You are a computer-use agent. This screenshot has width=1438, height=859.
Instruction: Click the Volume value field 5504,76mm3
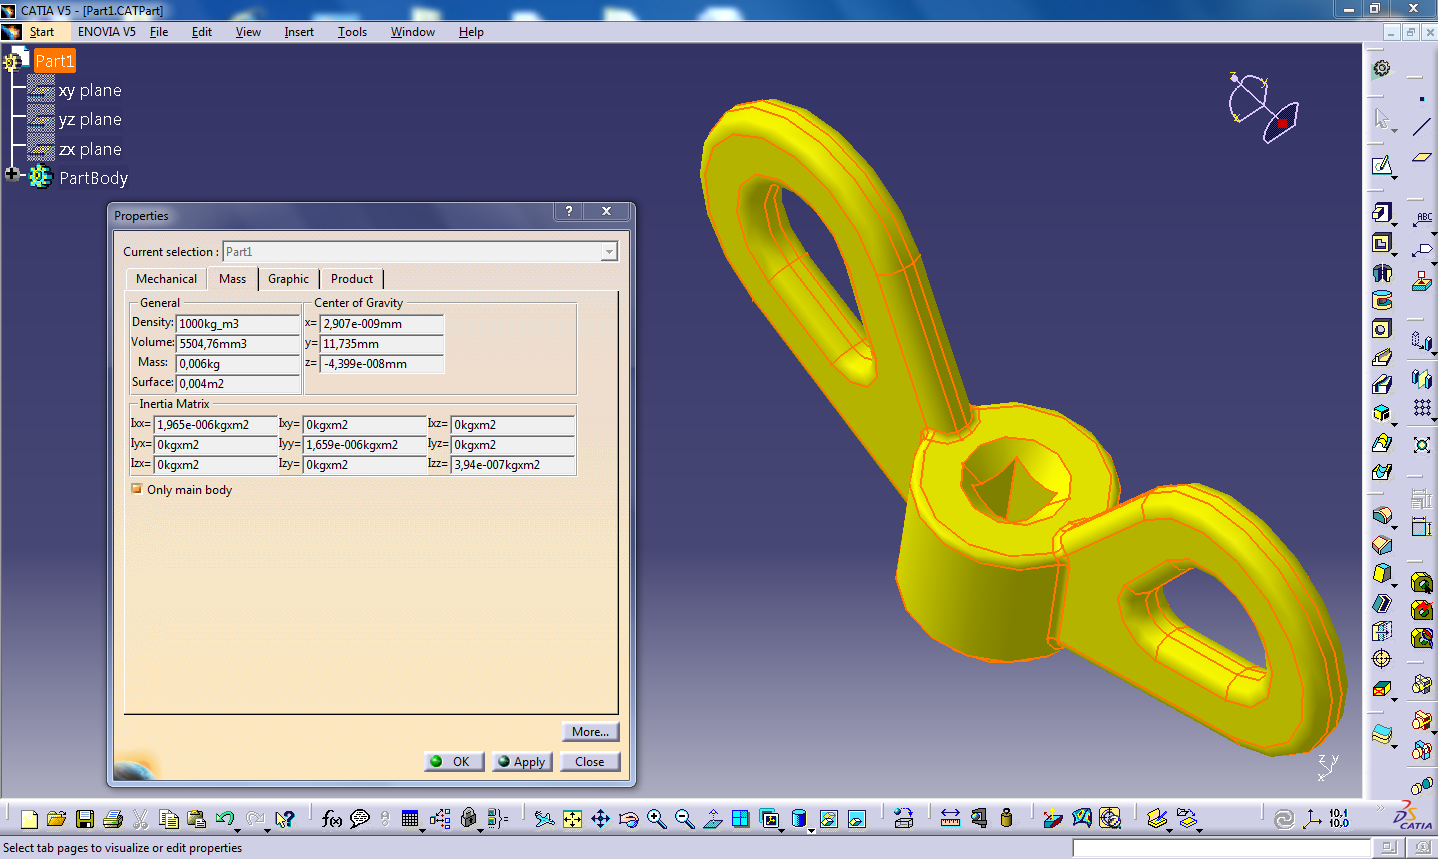[238, 344]
